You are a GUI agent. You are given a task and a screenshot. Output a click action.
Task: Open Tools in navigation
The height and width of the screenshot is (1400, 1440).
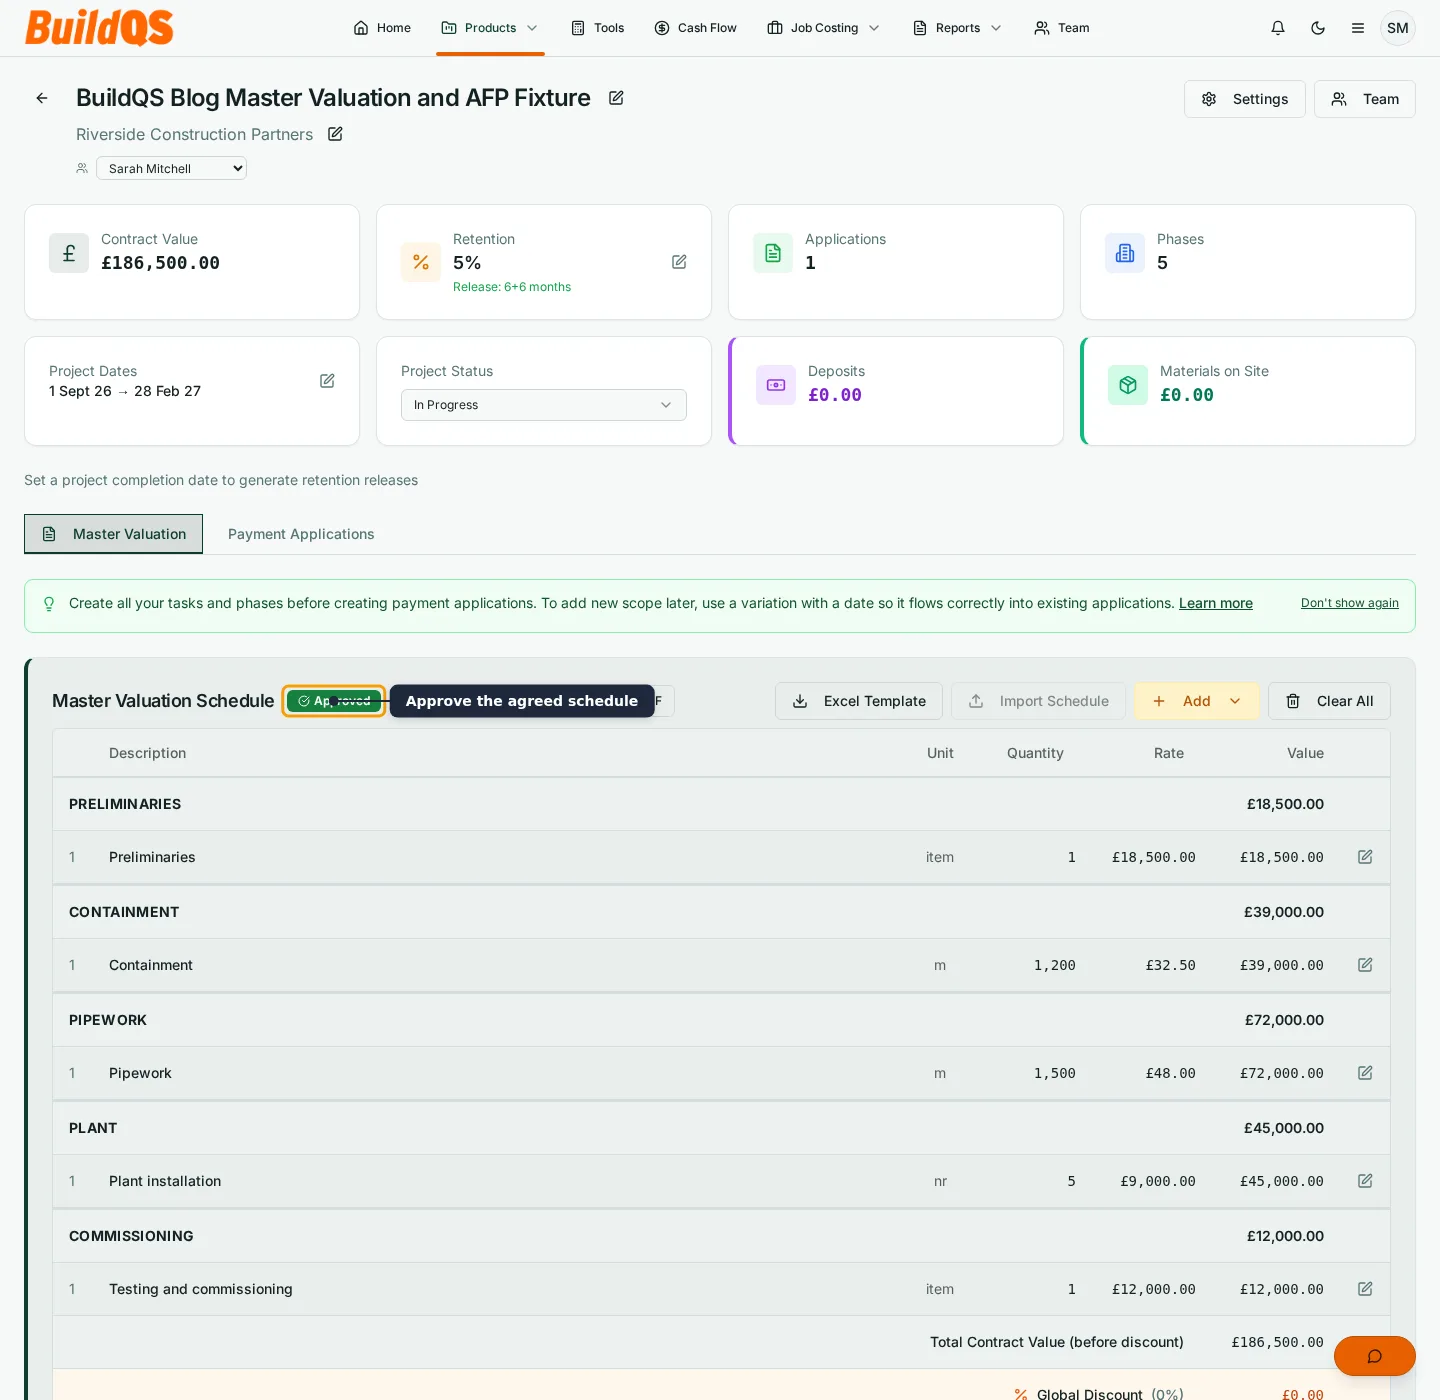[597, 28]
